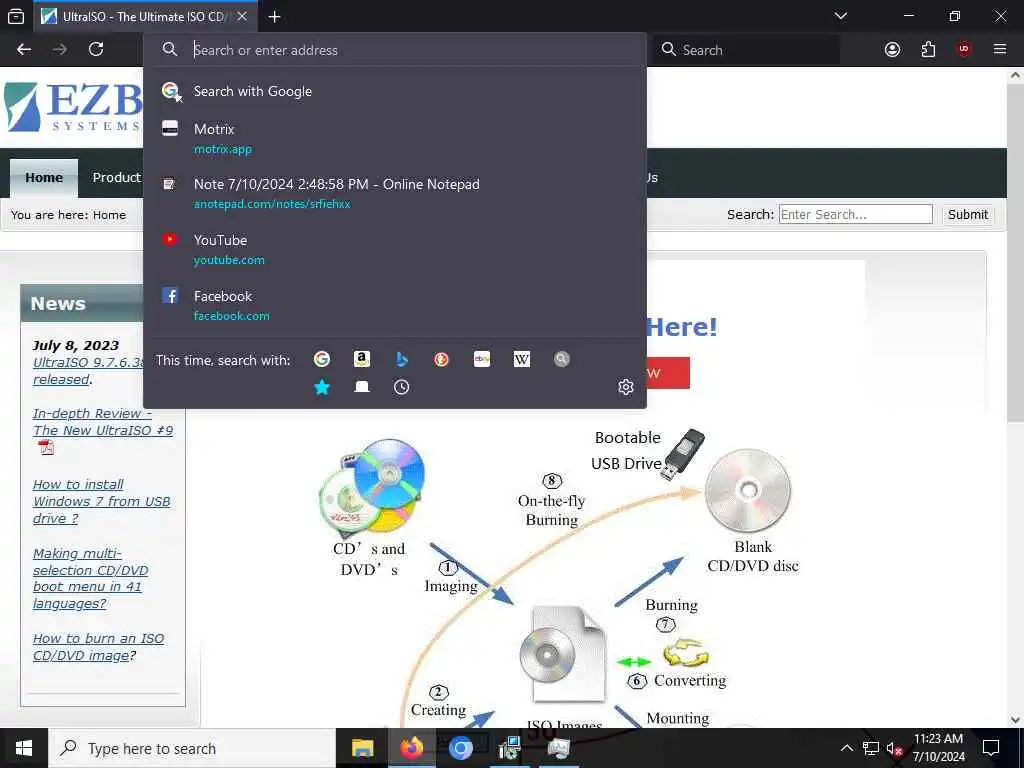The image size is (1024, 768).
Task: Click the forward navigation arrow
Action: [60, 49]
